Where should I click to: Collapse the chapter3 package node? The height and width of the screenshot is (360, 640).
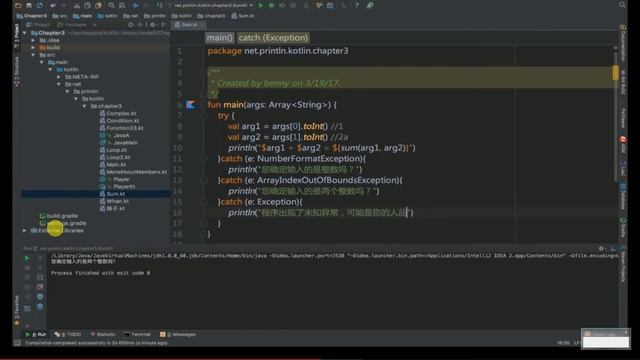pos(85,106)
